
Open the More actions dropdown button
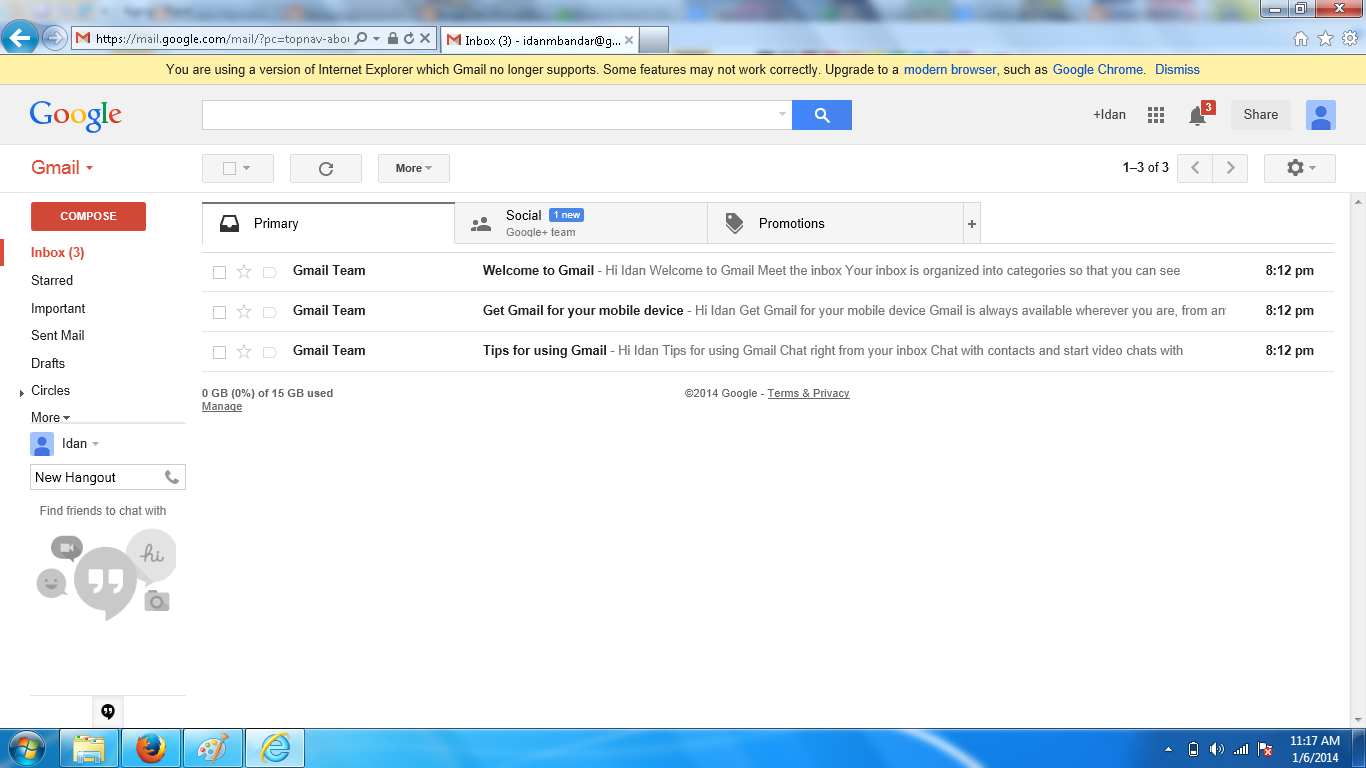(414, 168)
